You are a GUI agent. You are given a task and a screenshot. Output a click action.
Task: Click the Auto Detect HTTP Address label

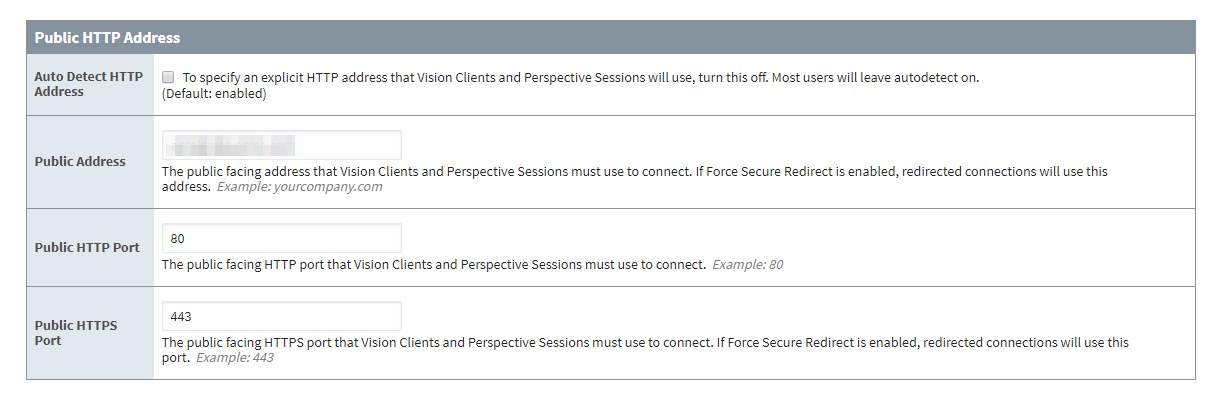pyautogui.click(x=89, y=84)
